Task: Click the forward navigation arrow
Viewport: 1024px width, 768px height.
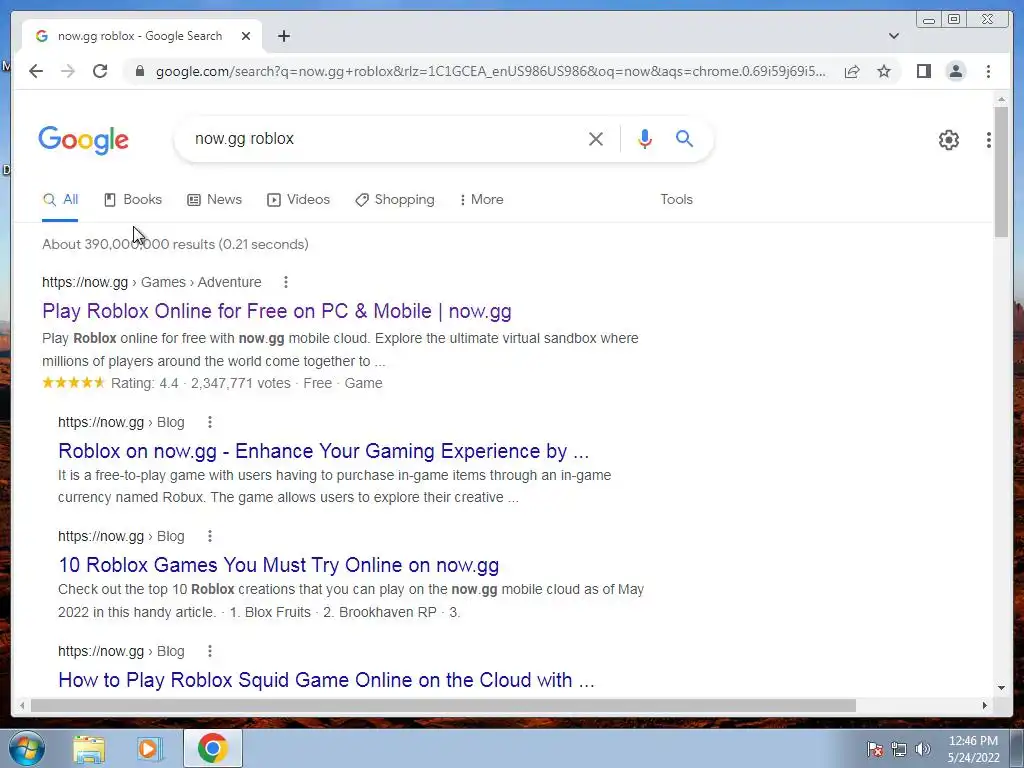Action: 68,71
